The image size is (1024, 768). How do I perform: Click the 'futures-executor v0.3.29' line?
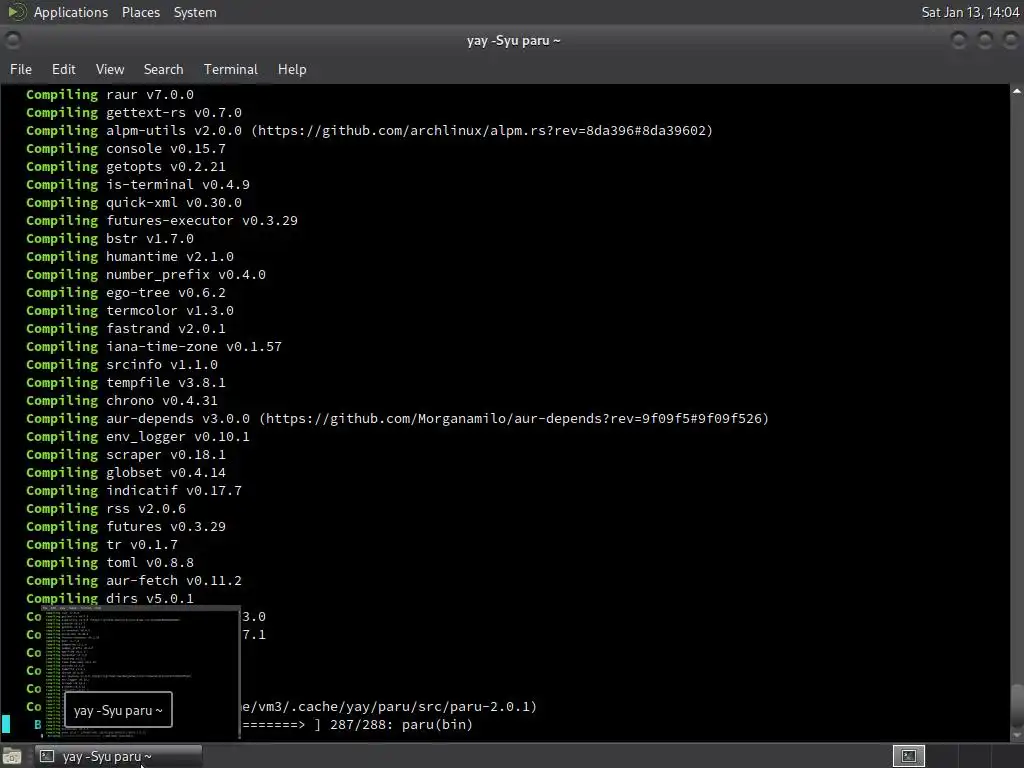click(162, 221)
